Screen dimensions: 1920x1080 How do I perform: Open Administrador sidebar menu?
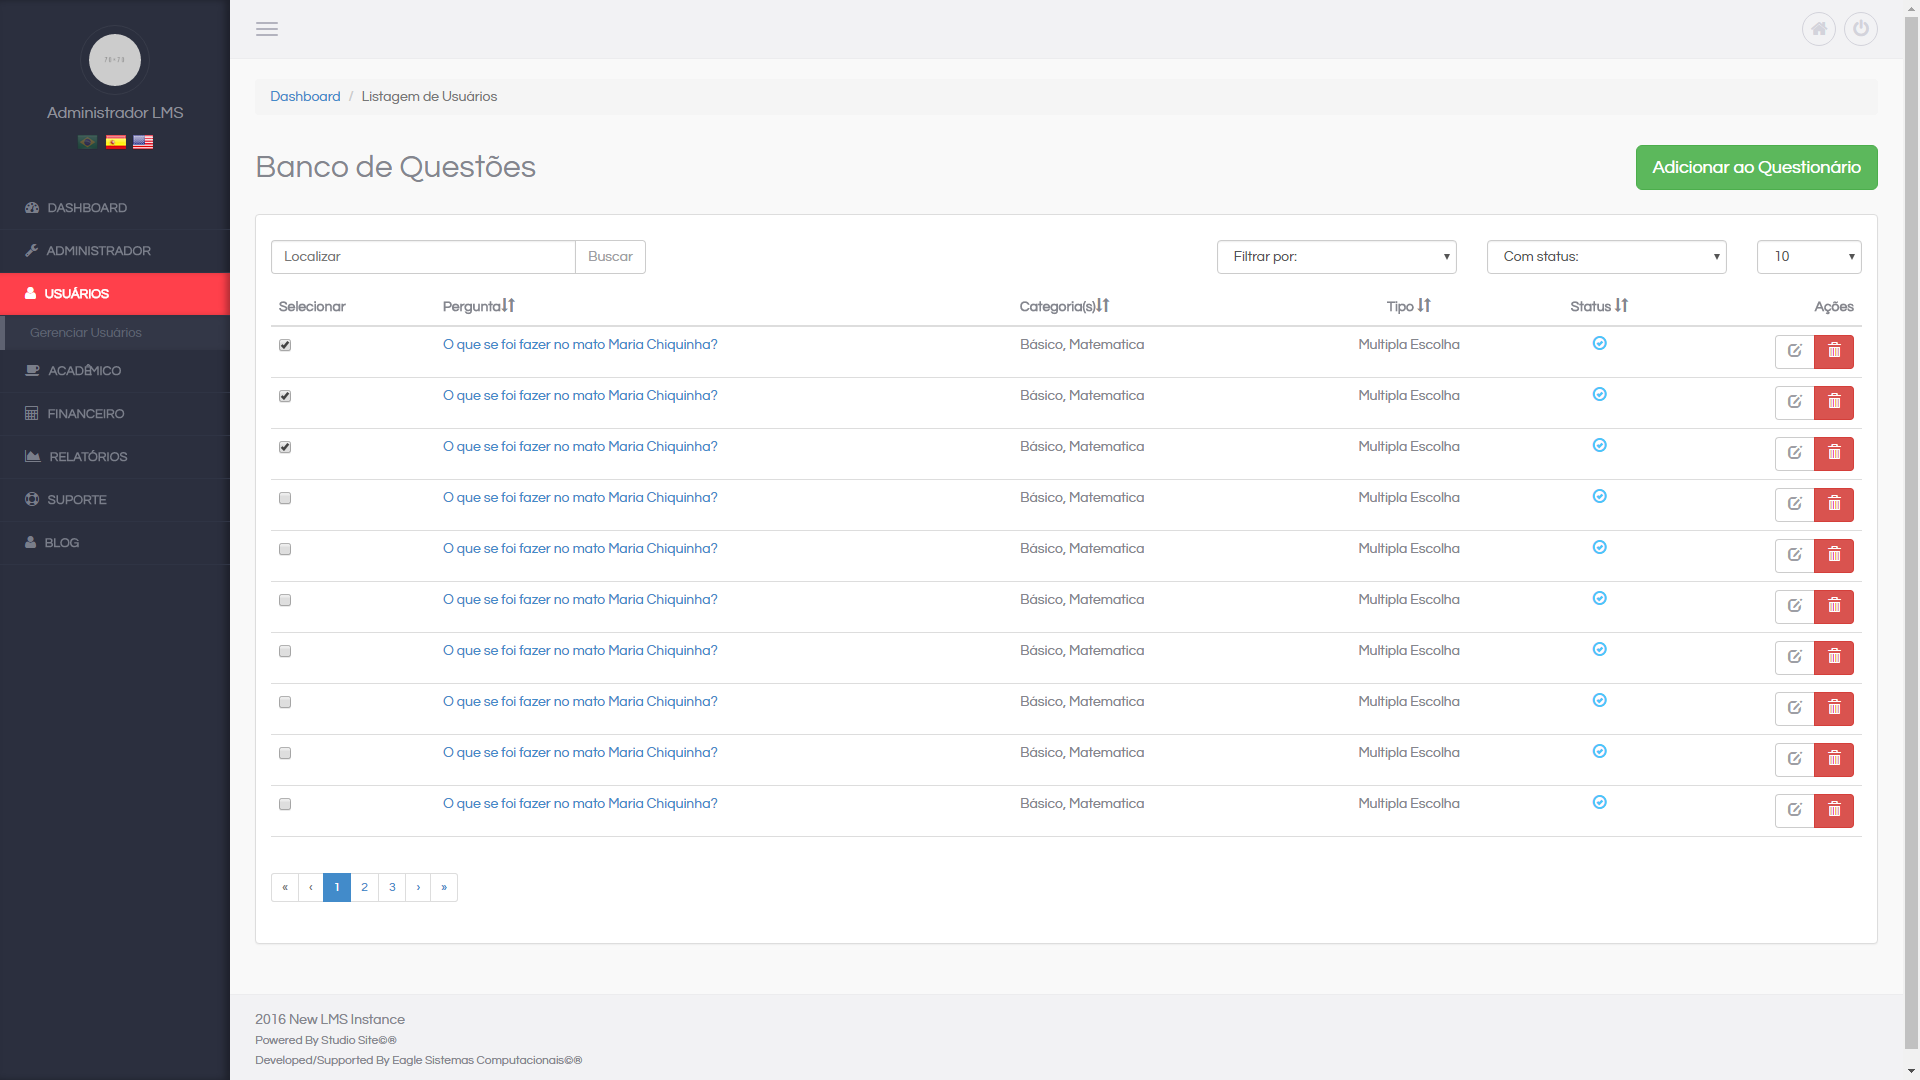coord(115,251)
